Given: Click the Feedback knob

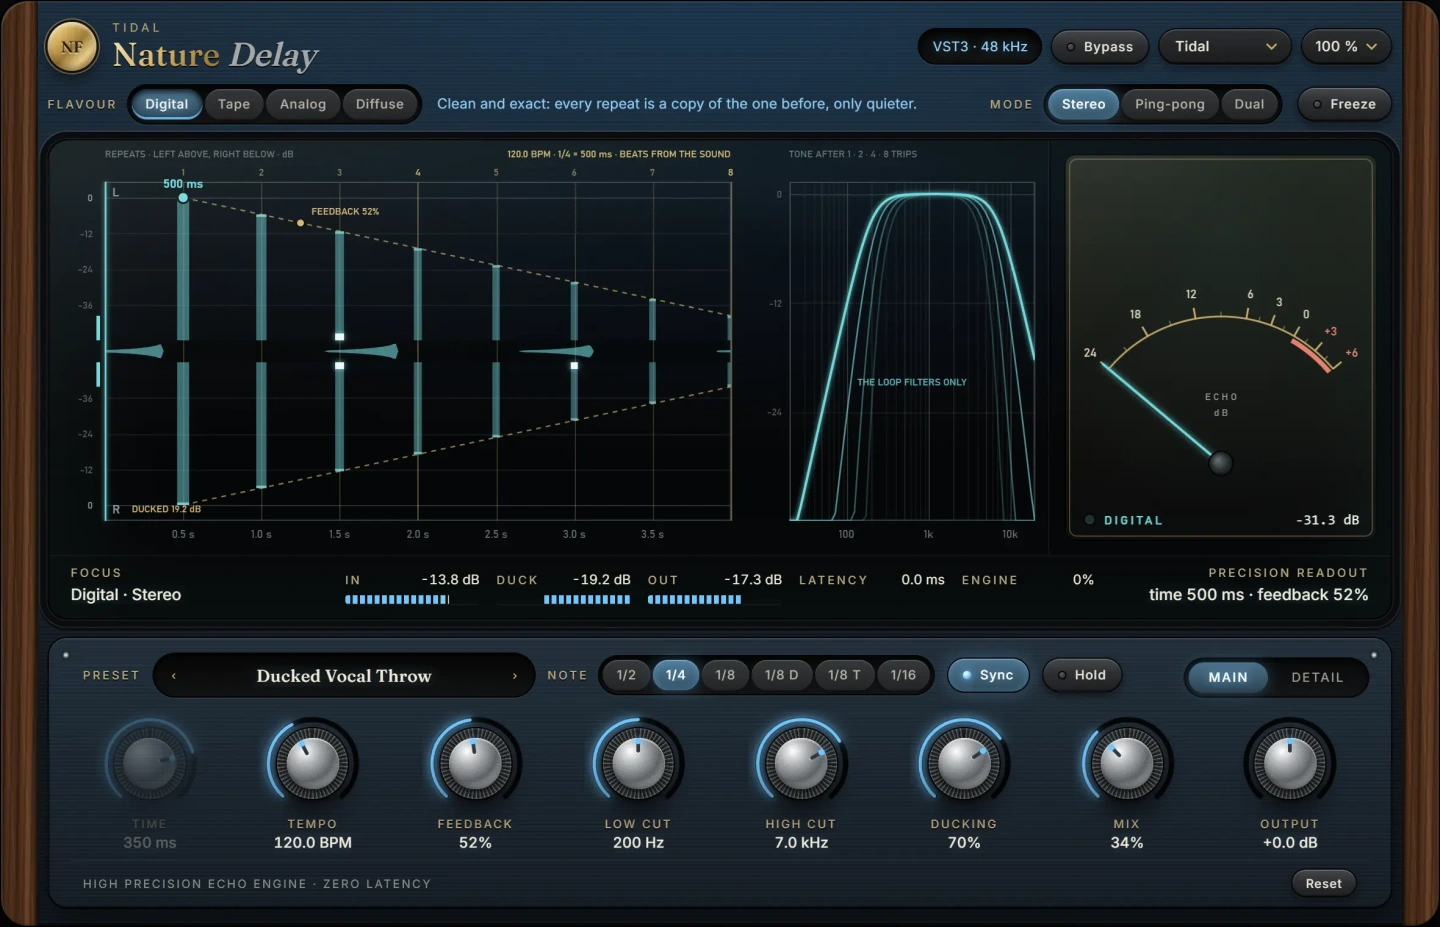Looking at the screenshot, I should (475, 764).
